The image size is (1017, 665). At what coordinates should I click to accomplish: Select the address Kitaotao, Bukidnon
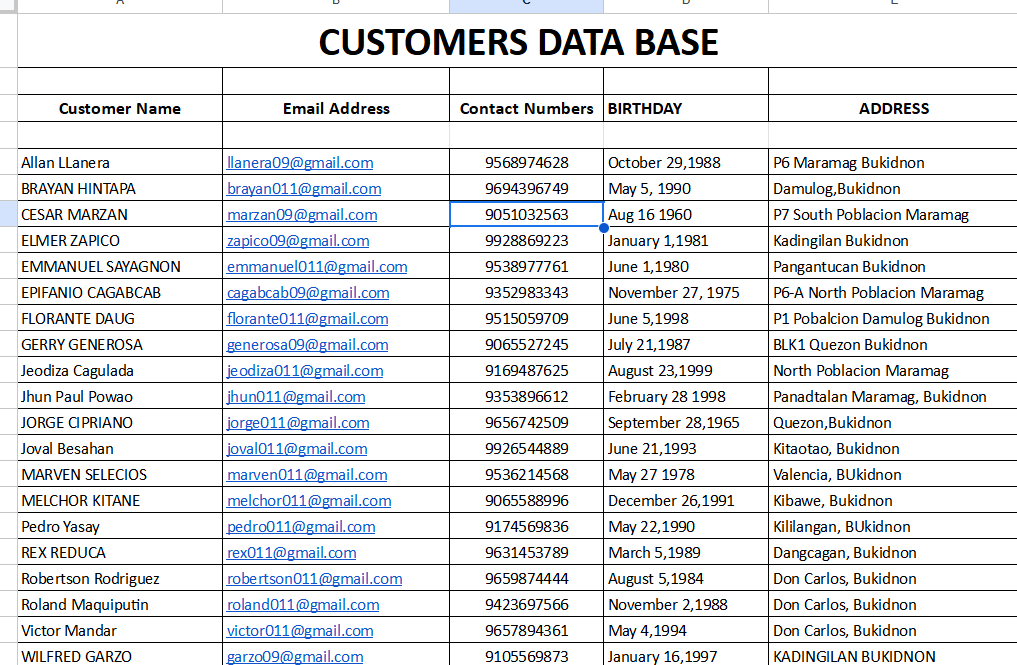point(893,448)
